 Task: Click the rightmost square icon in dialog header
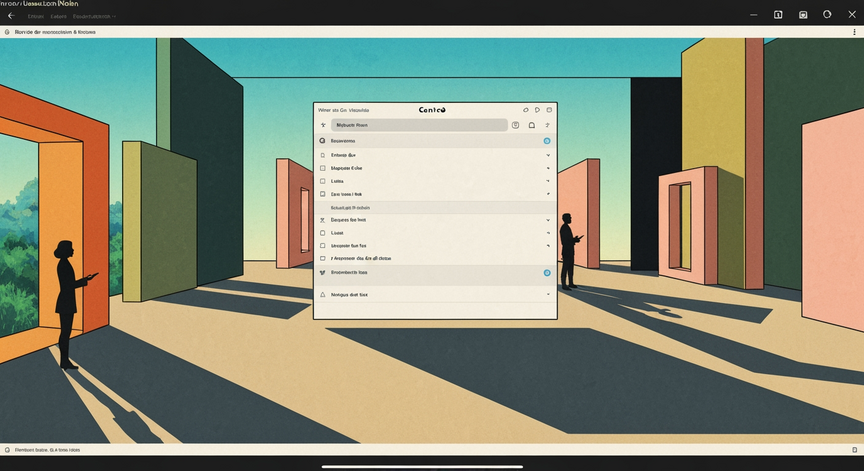tap(549, 110)
